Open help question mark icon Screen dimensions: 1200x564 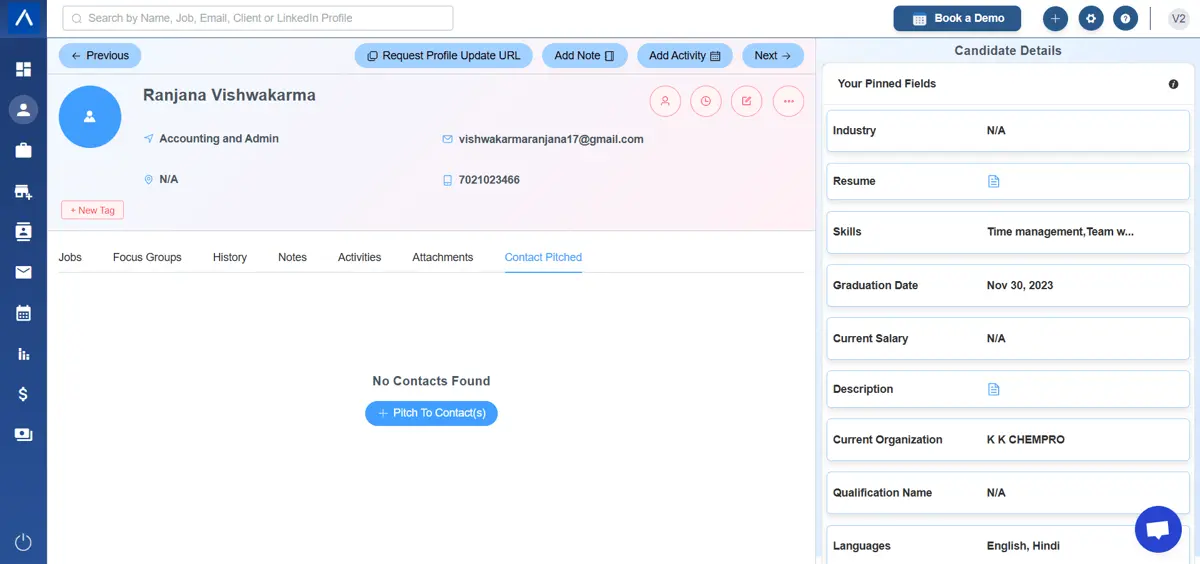click(1126, 18)
